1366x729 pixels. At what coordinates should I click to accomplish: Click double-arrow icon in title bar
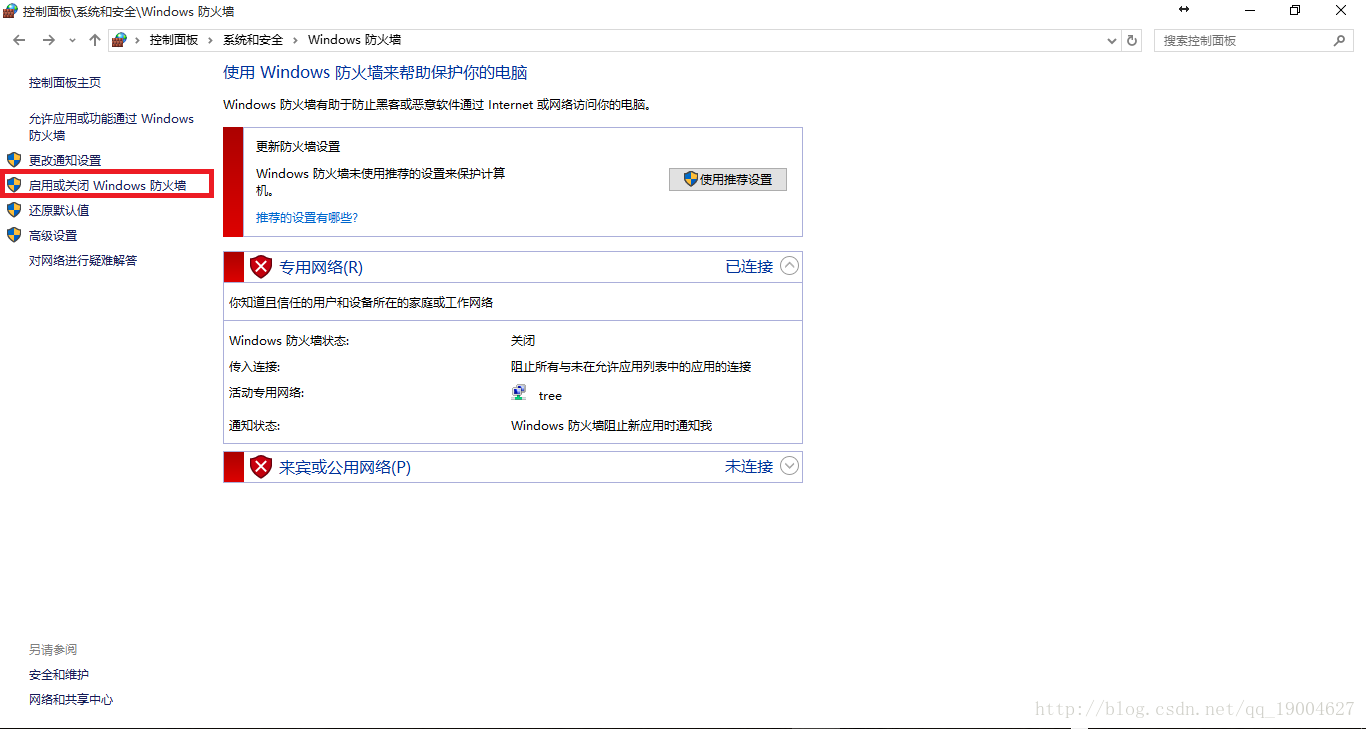coord(1184,9)
